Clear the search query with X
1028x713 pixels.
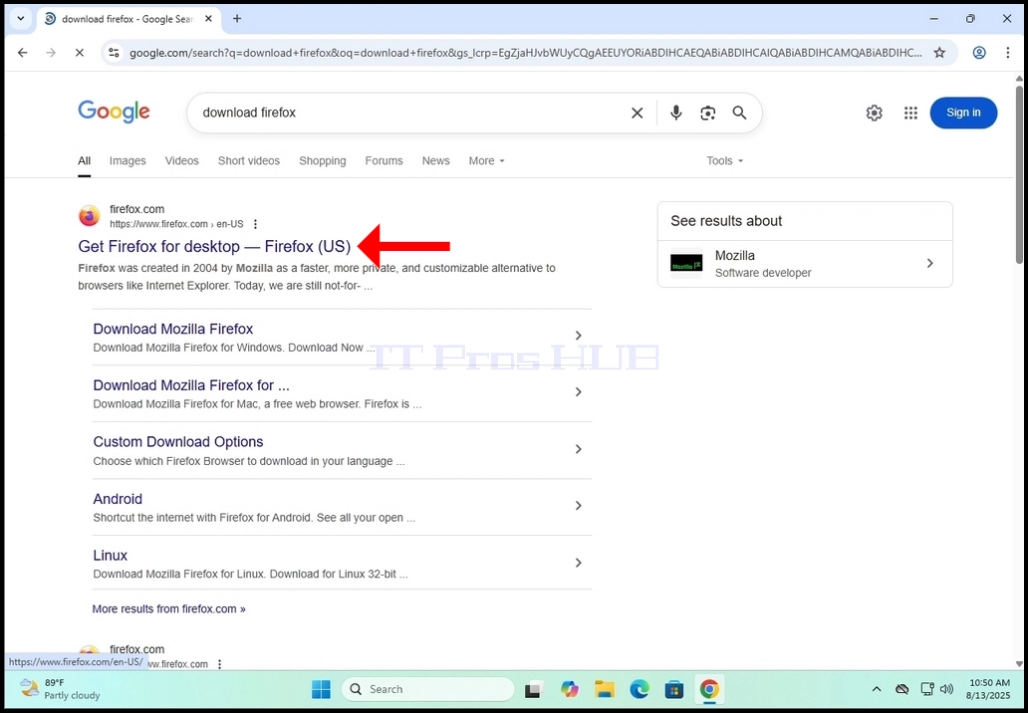[637, 113]
